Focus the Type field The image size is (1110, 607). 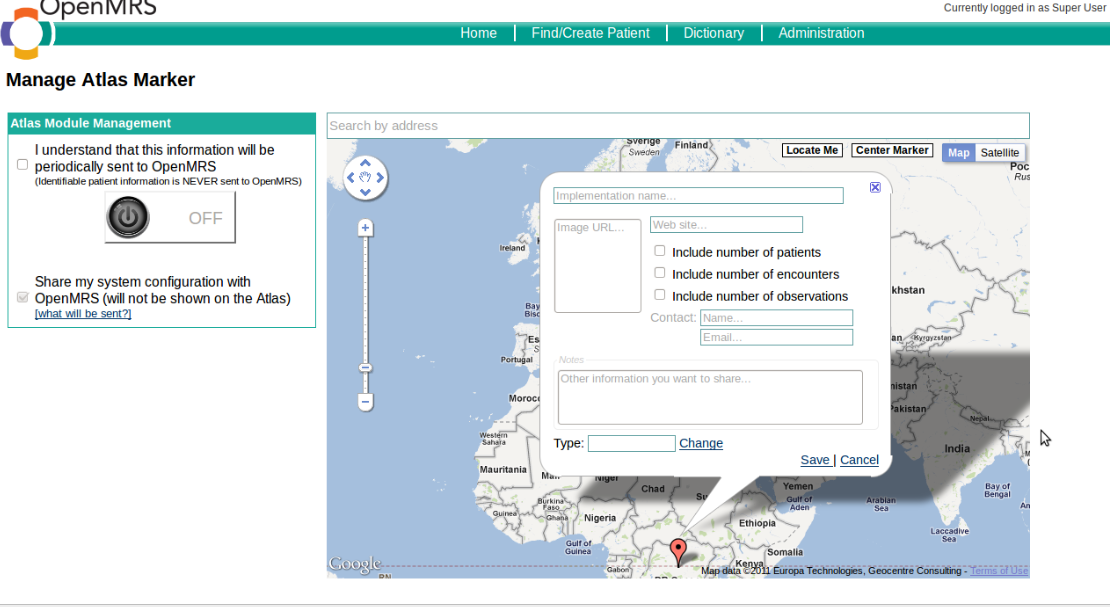pyautogui.click(x=631, y=443)
